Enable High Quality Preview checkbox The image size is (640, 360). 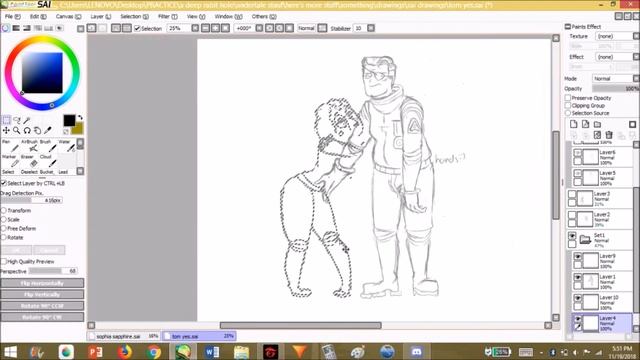4,262
